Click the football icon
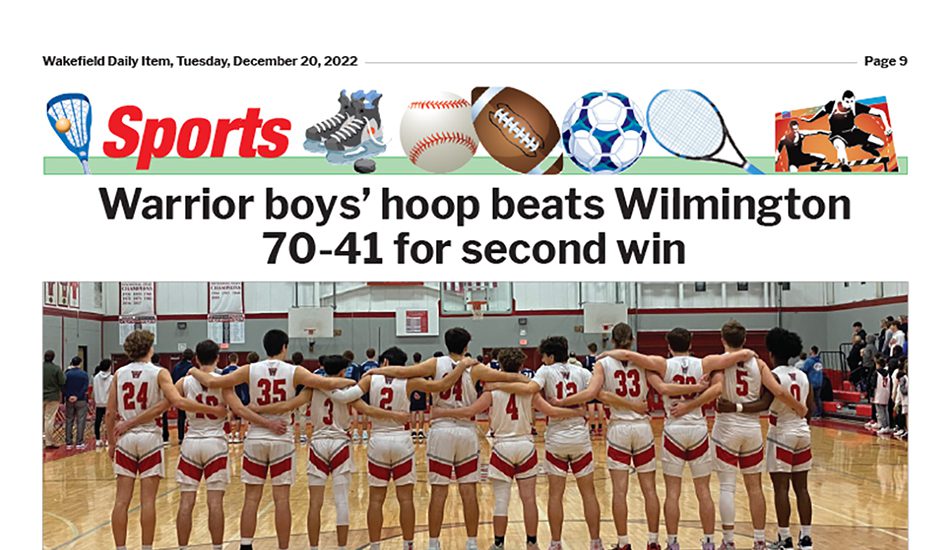The width and height of the screenshot is (950, 550). [517, 130]
